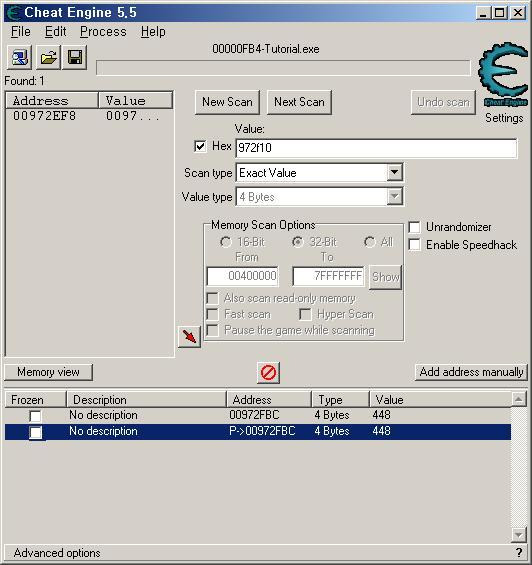
Task: Click No description in the pointer row
Action: point(103,431)
